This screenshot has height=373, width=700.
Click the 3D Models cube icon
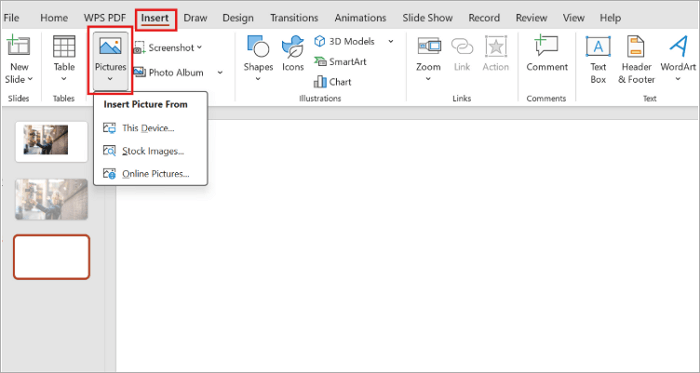320,41
